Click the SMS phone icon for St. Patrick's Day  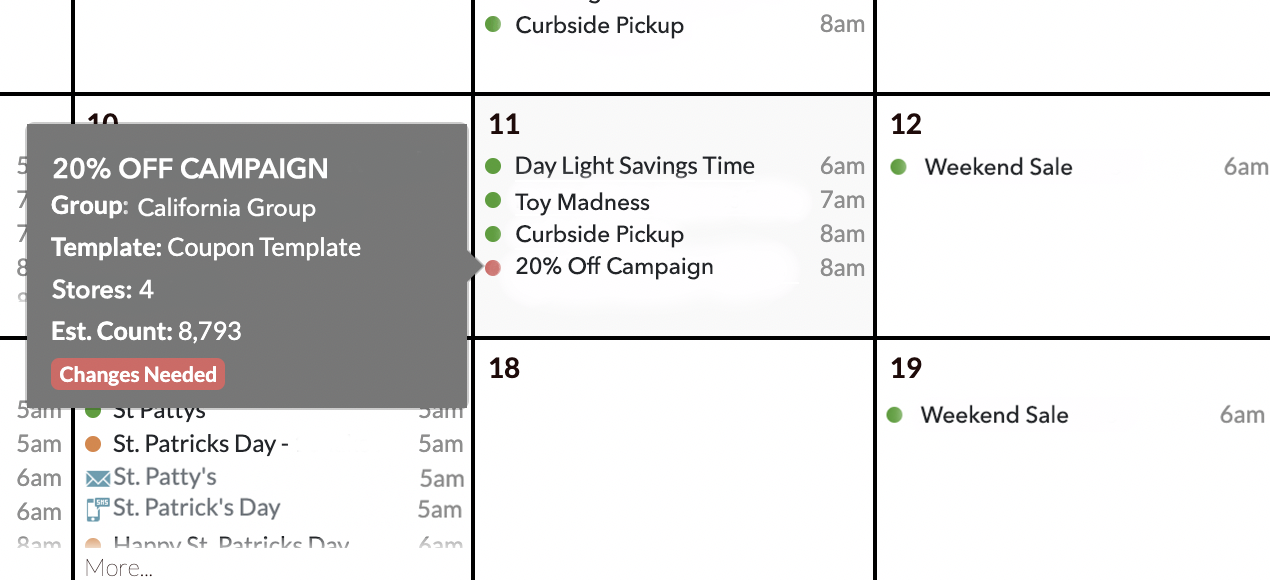[x=96, y=509]
